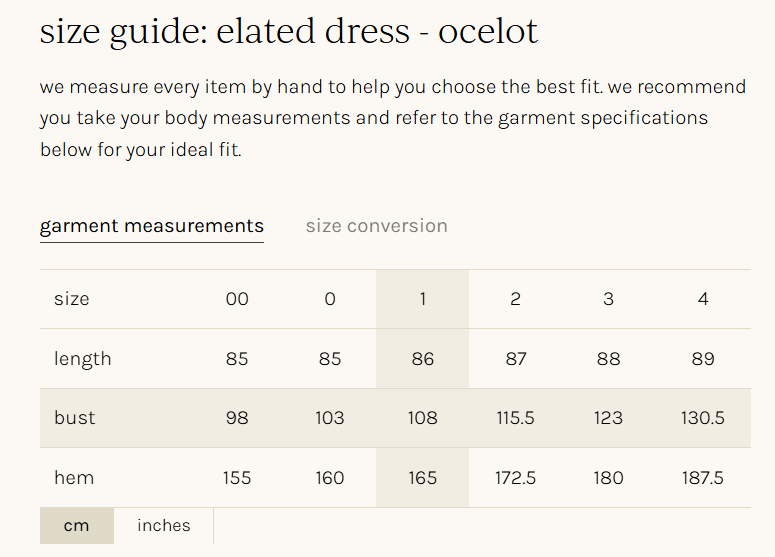Click the bust value 115.5
The width and height of the screenshot is (775, 557).
tap(515, 418)
